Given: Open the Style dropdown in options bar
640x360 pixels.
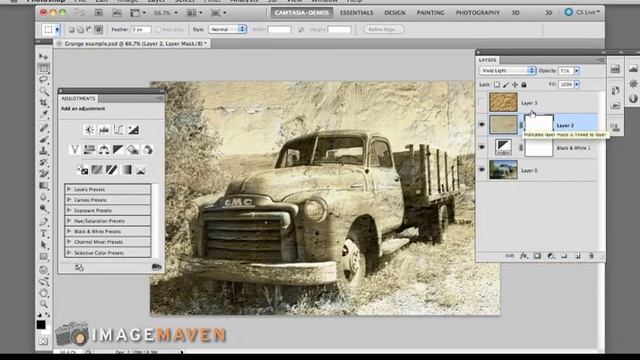Looking at the screenshot, I should click(x=227, y=29).
